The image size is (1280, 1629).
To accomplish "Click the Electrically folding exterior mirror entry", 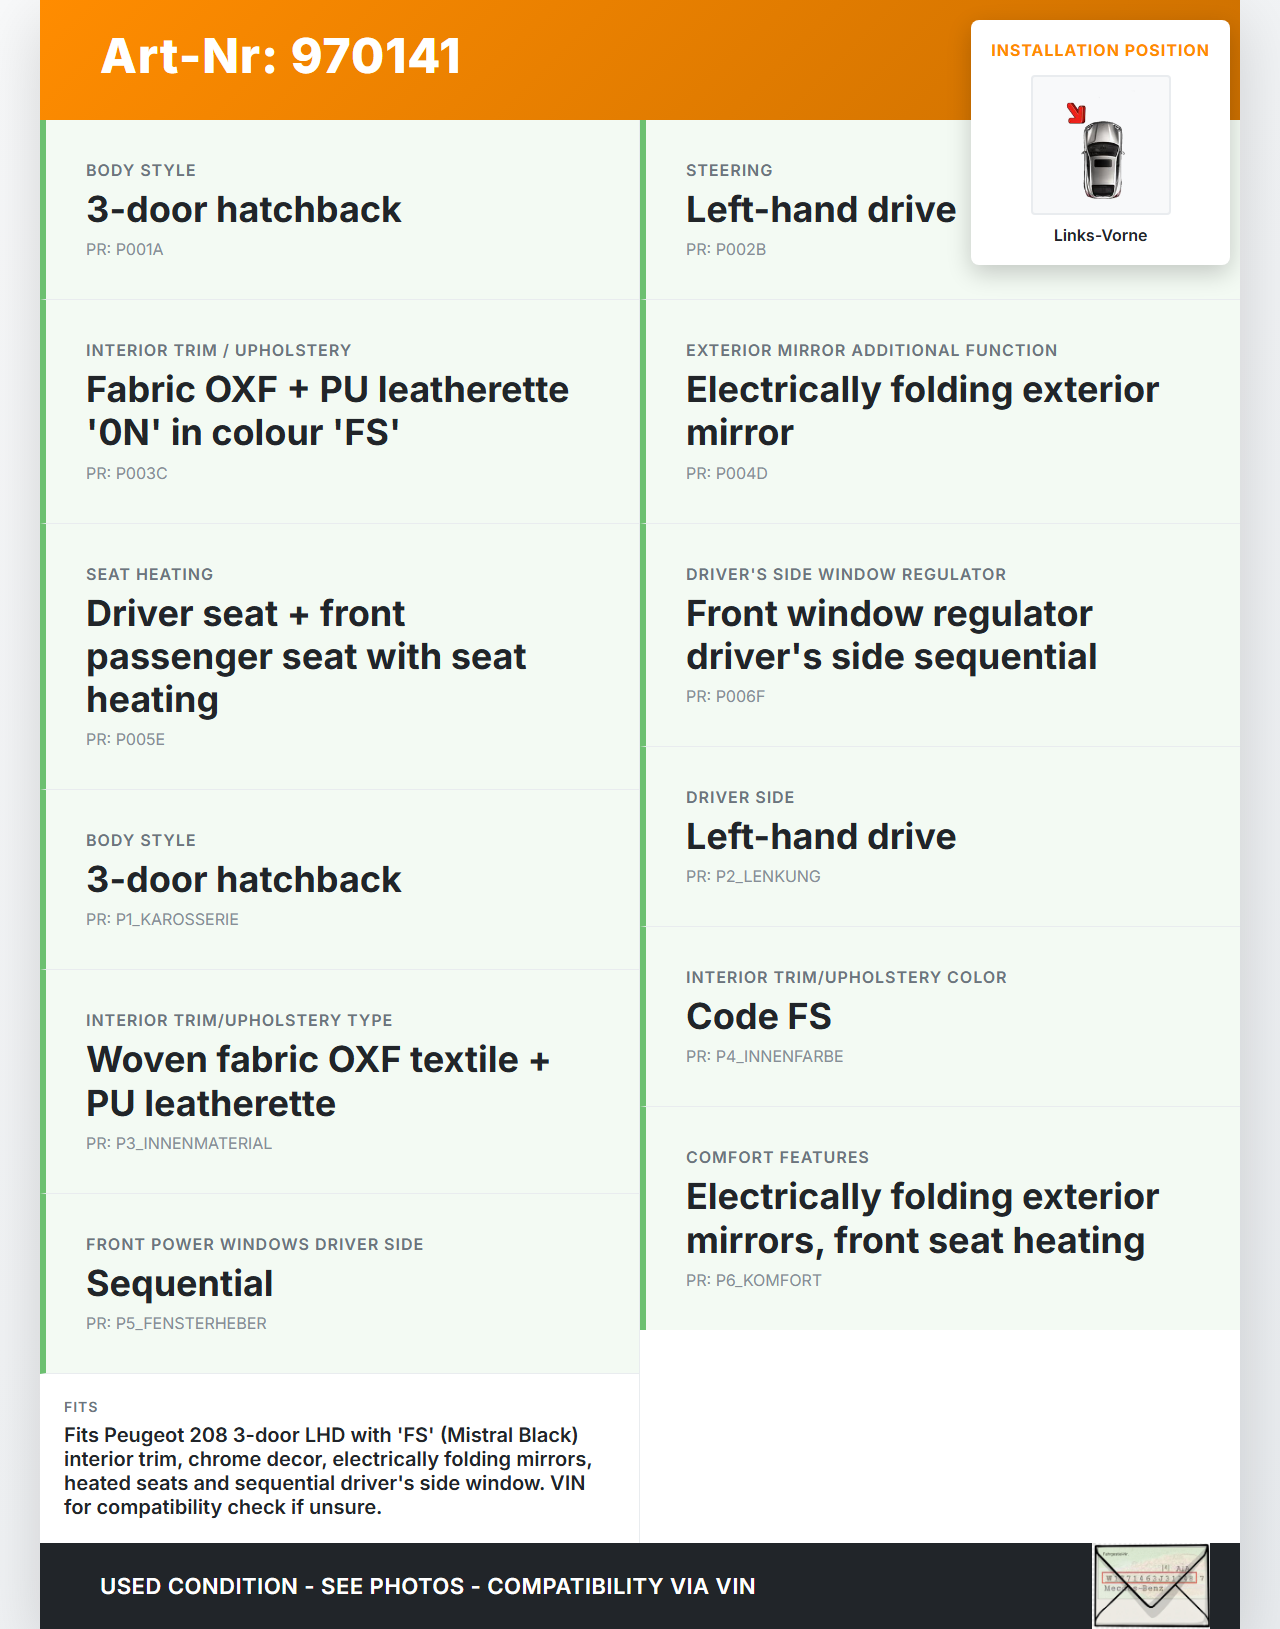I will point(922,410).
